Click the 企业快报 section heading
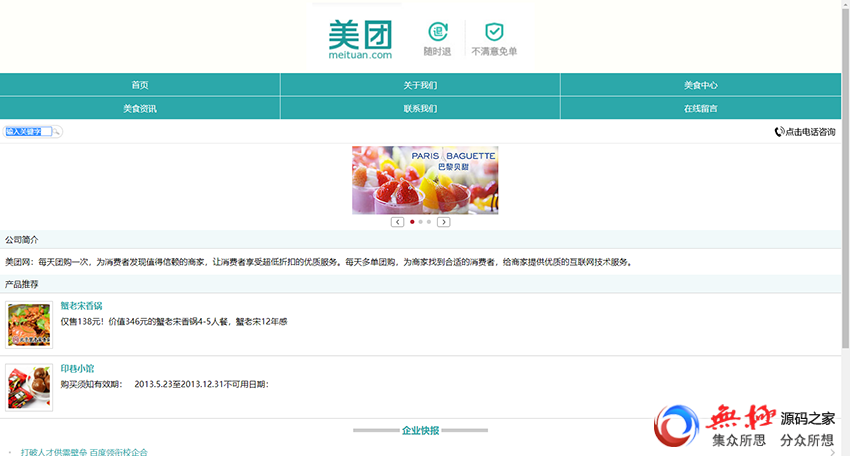Screen dimensions: 850x456 pyautogui.click(x=421, y=431)
